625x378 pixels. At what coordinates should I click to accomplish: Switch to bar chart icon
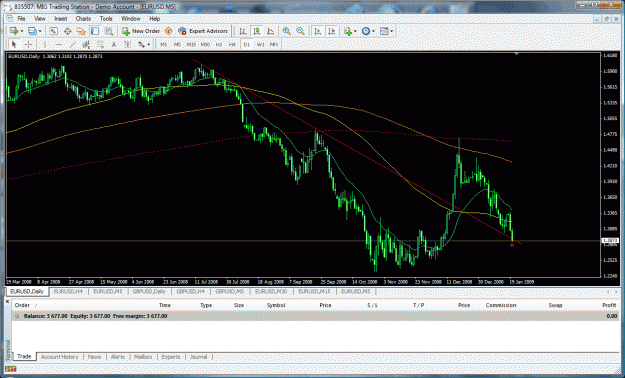tap(243, 31)
